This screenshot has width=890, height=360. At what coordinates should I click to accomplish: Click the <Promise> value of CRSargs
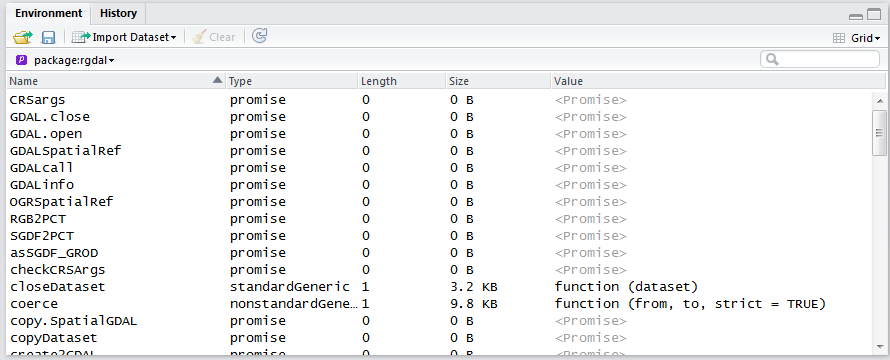pyautogui.click(x=591, y=100)
